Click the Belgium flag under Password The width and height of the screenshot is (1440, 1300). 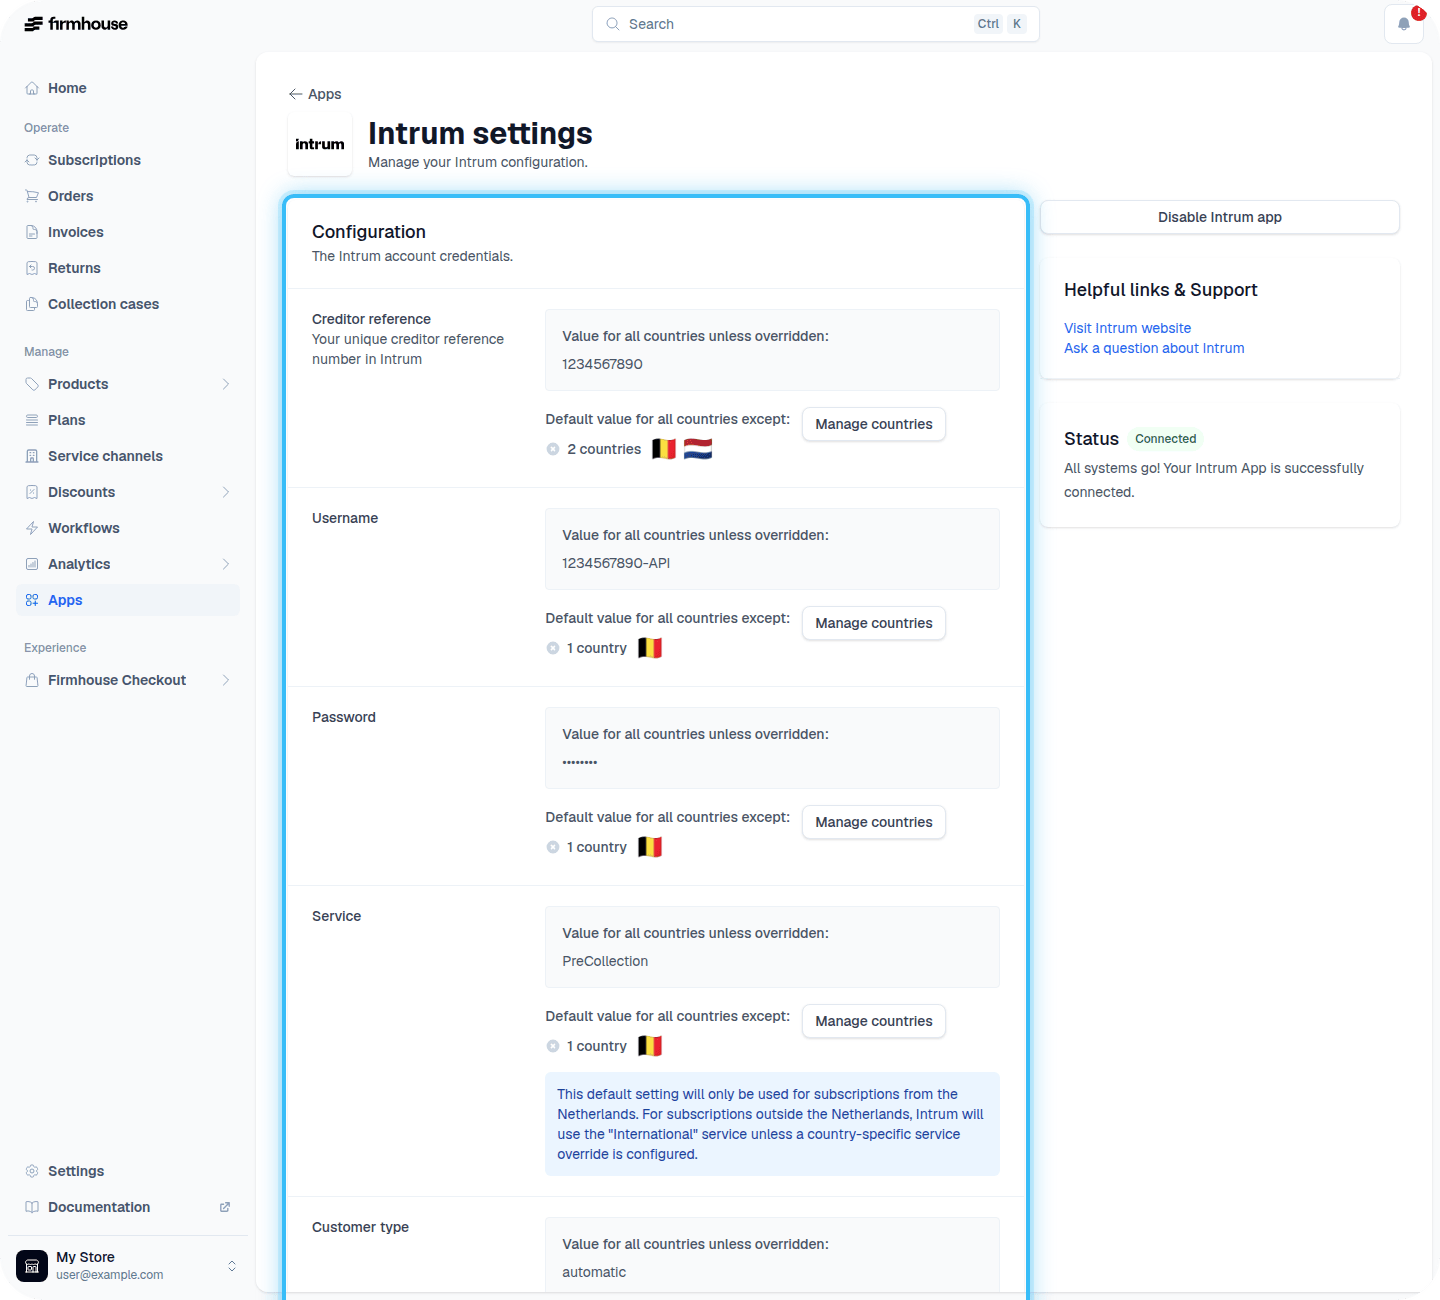pos(650,847)
